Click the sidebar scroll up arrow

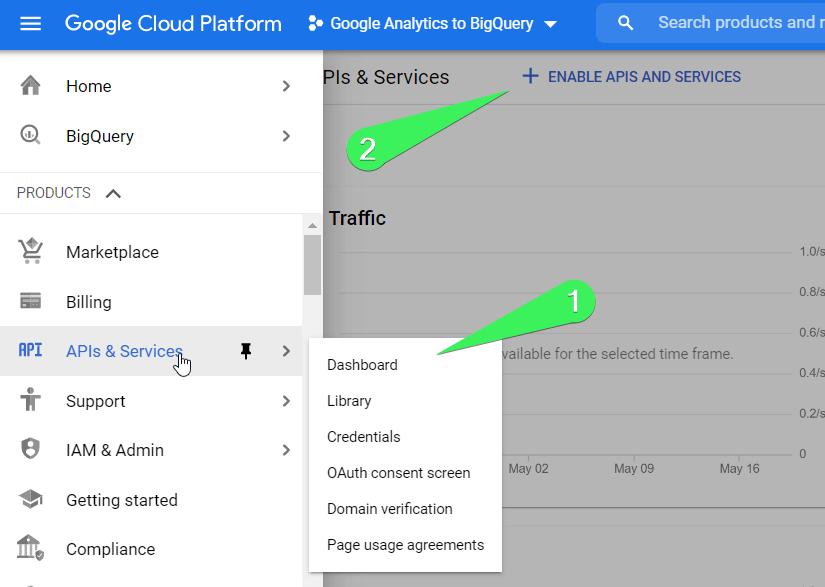point(313,226)
